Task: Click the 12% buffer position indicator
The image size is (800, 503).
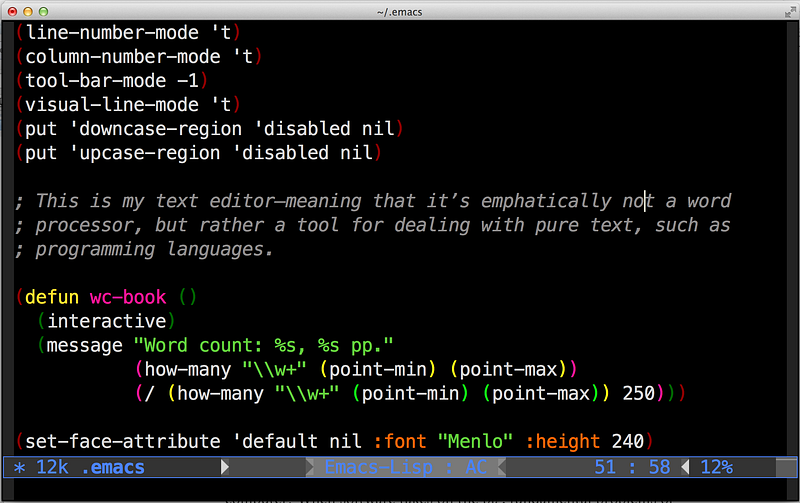Action: click(715, 467)
